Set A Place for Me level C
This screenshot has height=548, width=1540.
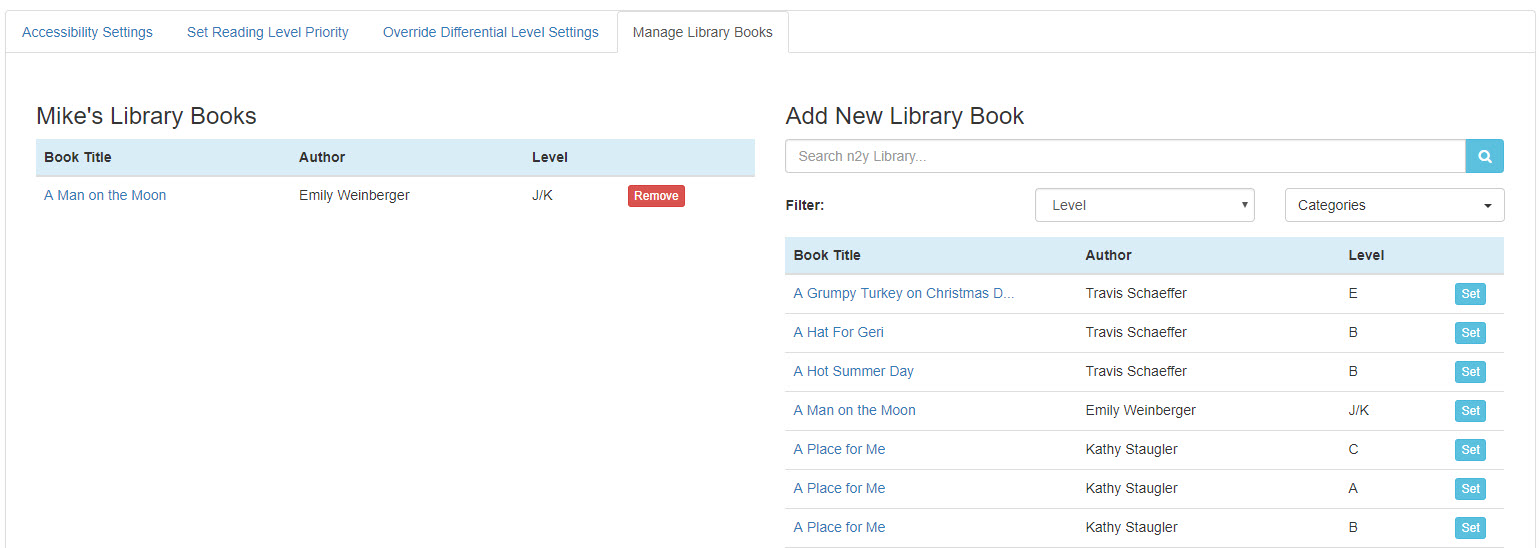click(x=1470, y=450)
